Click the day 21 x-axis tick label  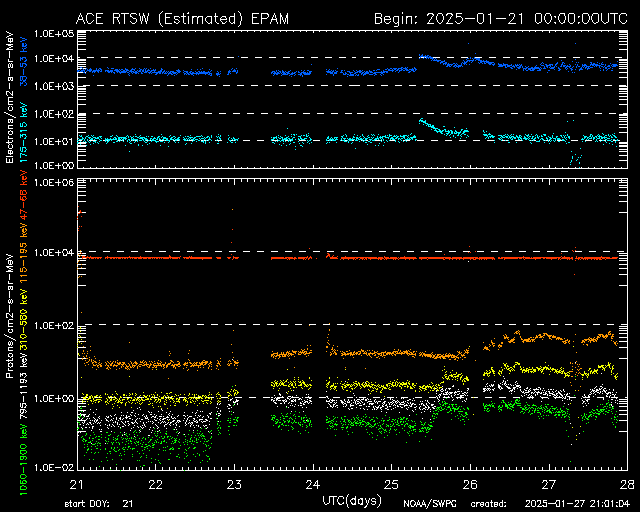pyautogui.click(x=76, y=485)
